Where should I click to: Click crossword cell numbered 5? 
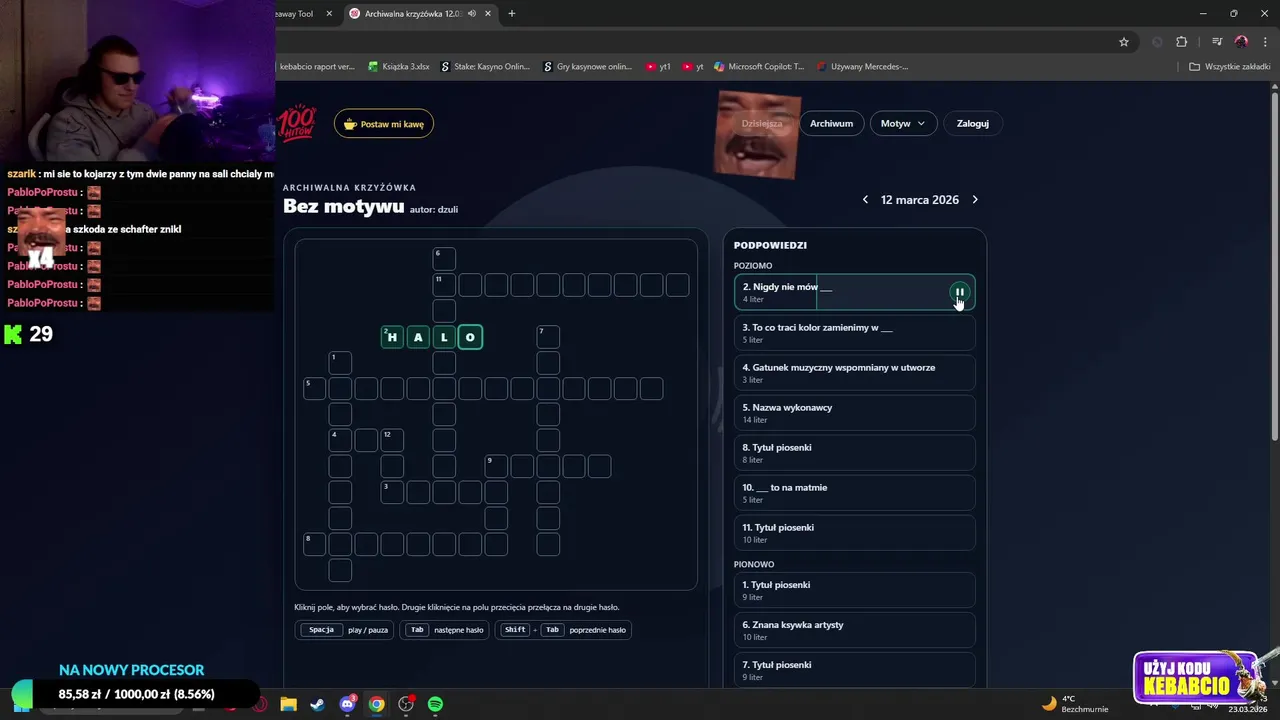click(x=314, y=389)
